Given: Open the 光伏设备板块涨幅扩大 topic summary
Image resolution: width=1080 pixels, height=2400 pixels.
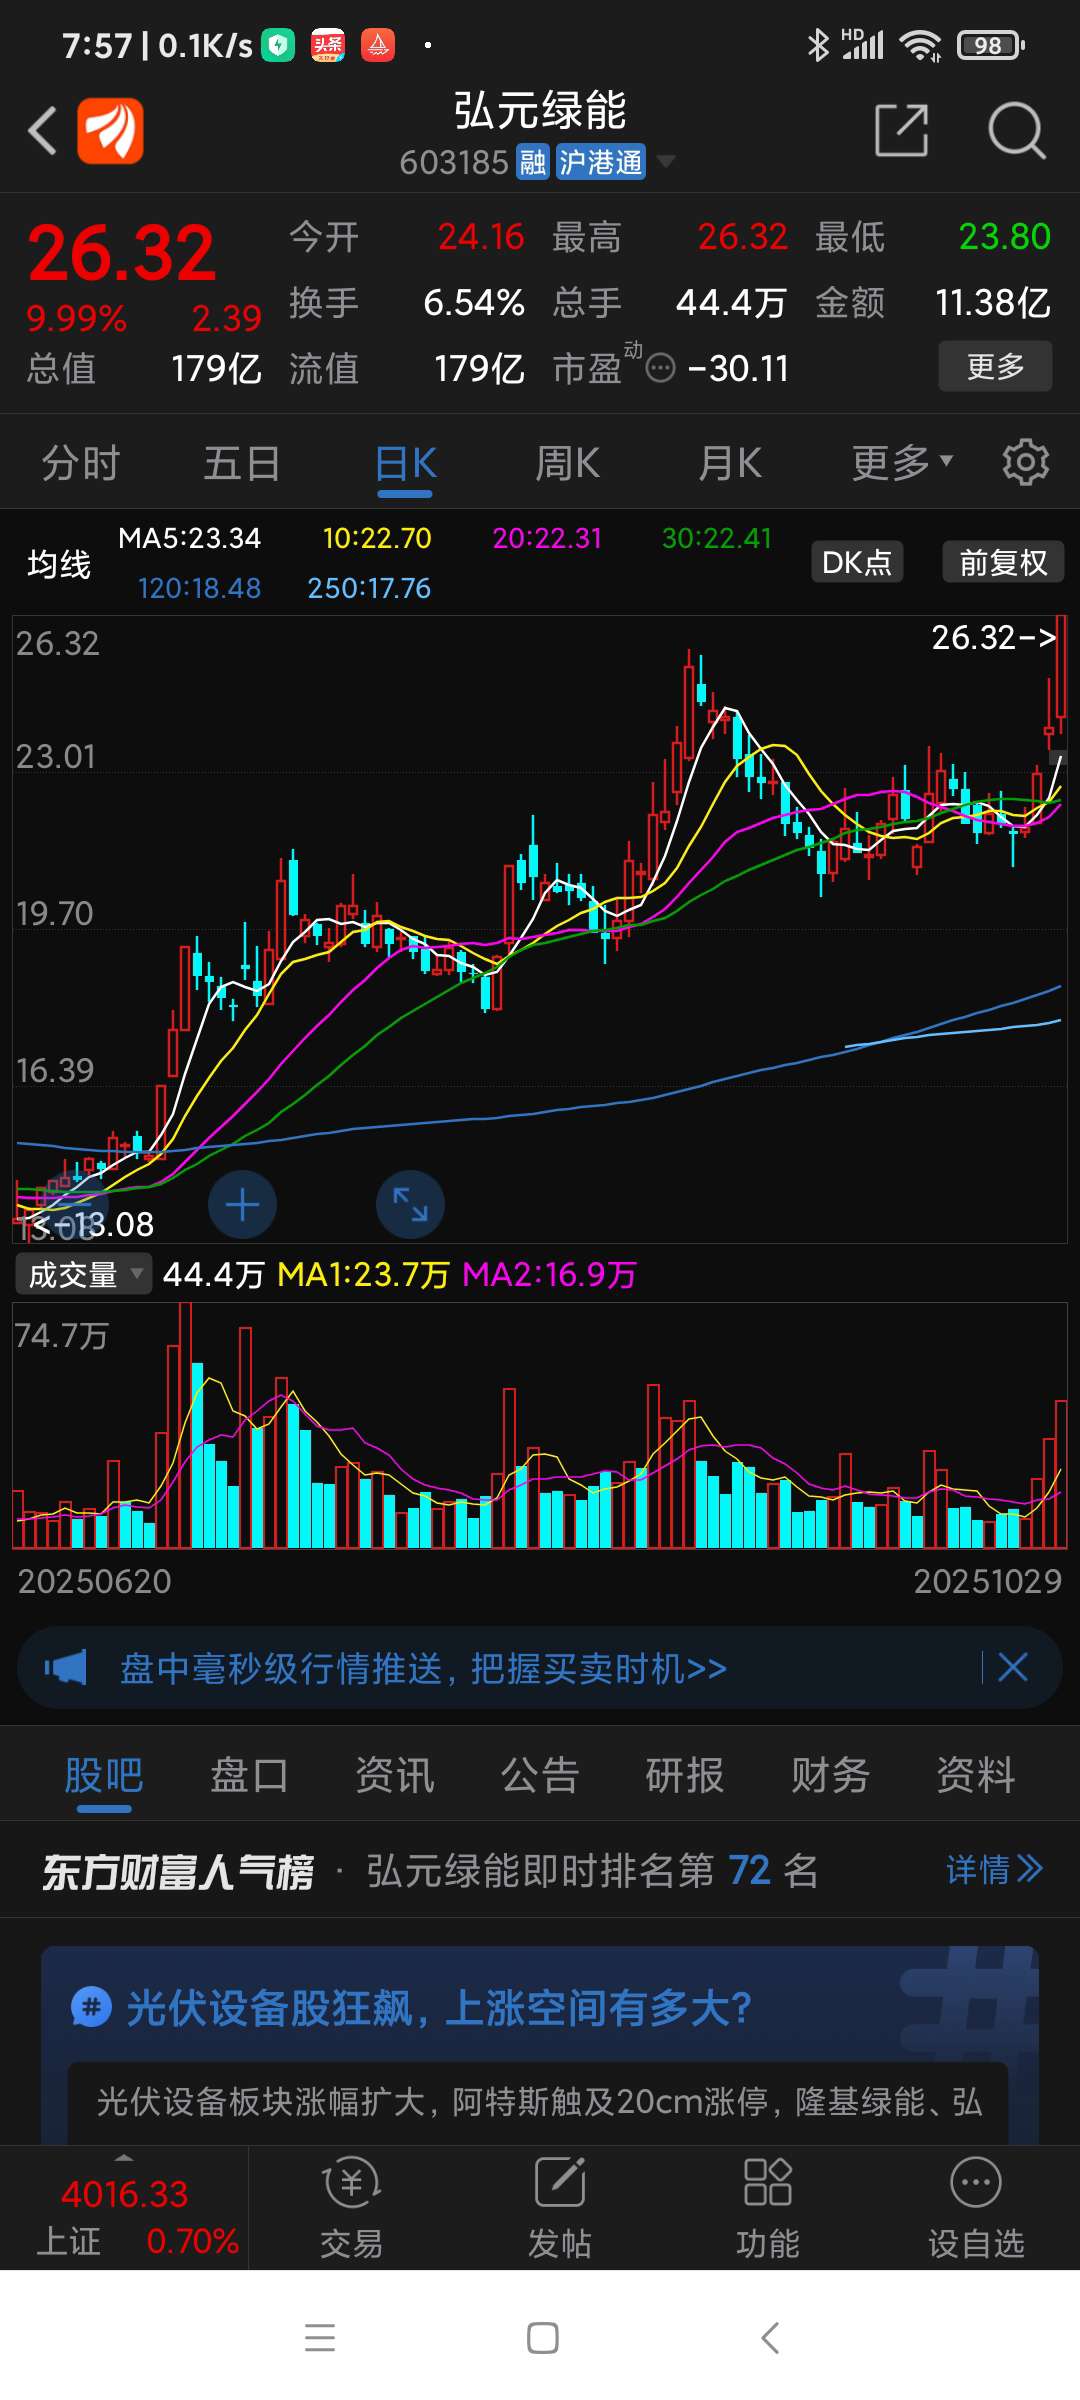Looking at the screenshot, I should [539, 2102].
